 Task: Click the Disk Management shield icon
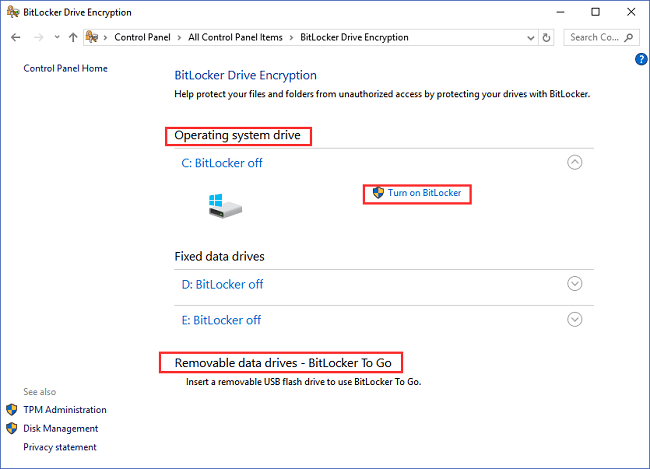pyautogui.click(x=11, y=428)
